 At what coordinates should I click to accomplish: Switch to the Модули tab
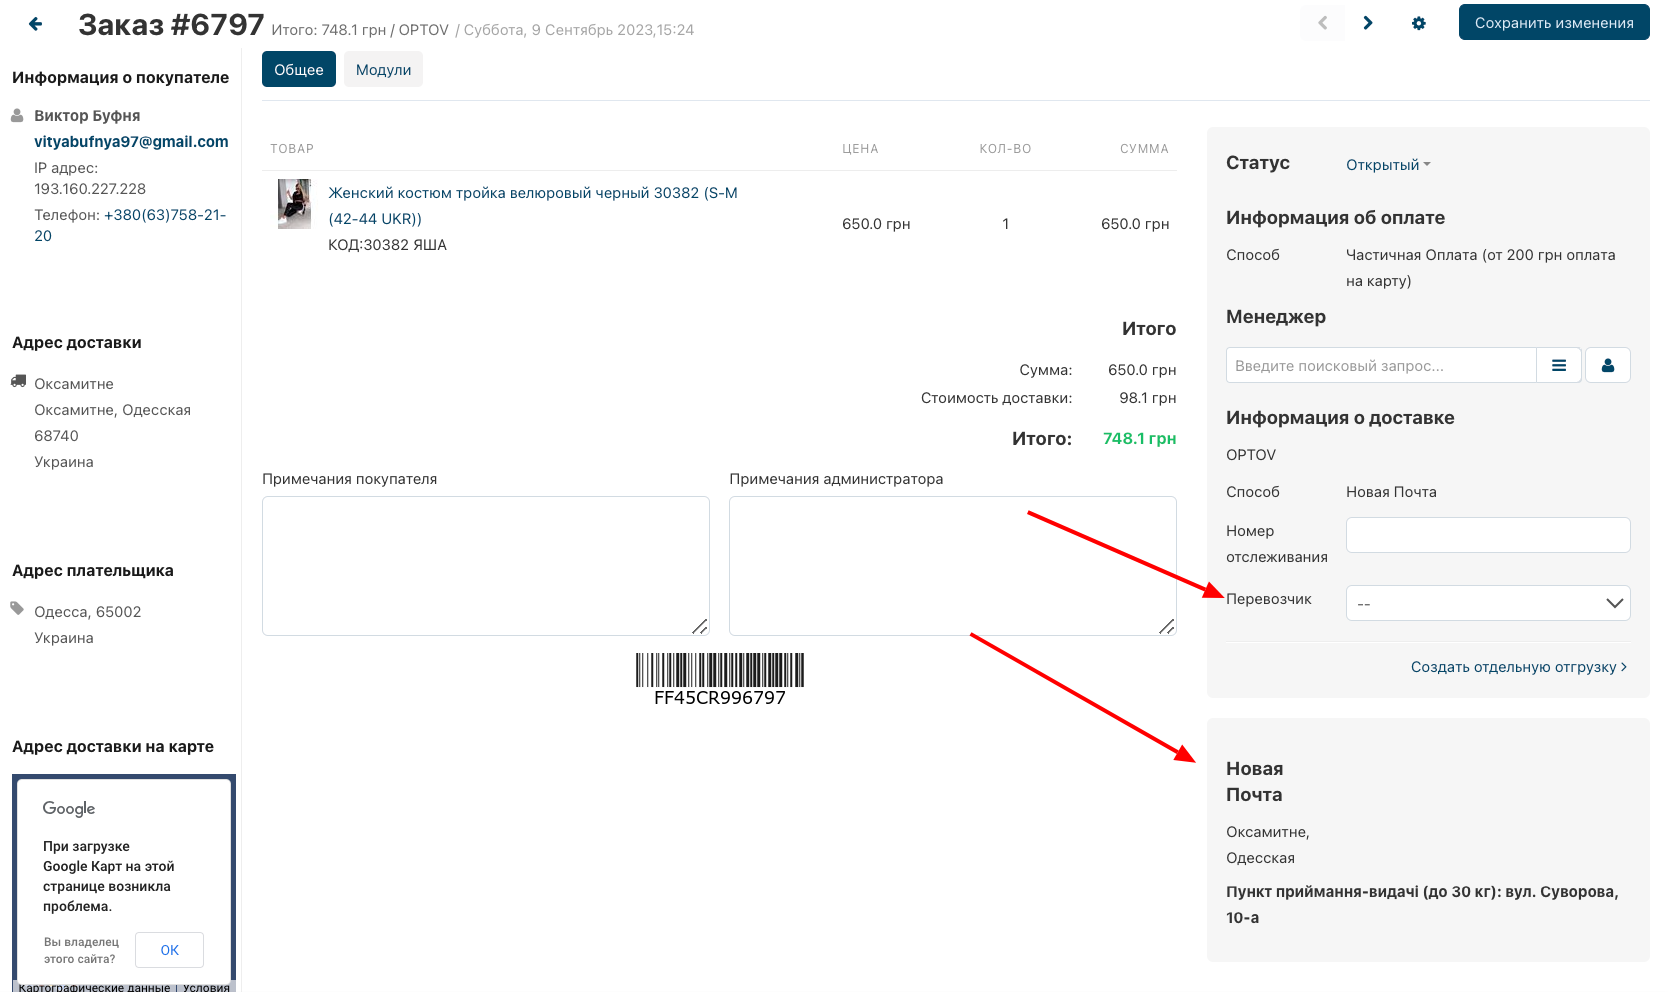coord(383,70)
